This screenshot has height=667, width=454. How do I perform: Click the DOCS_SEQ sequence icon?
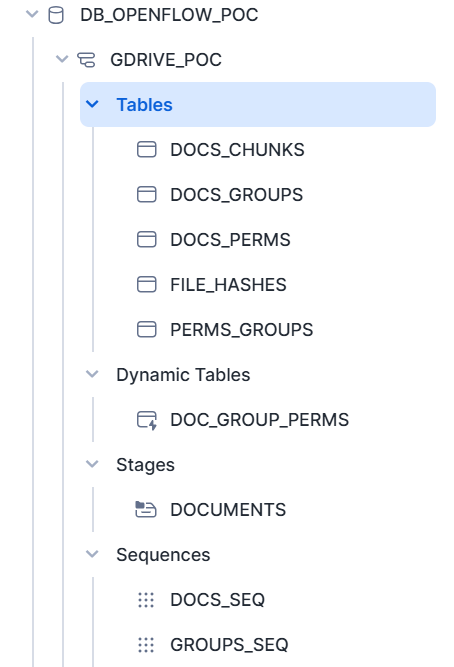(146, 600)
